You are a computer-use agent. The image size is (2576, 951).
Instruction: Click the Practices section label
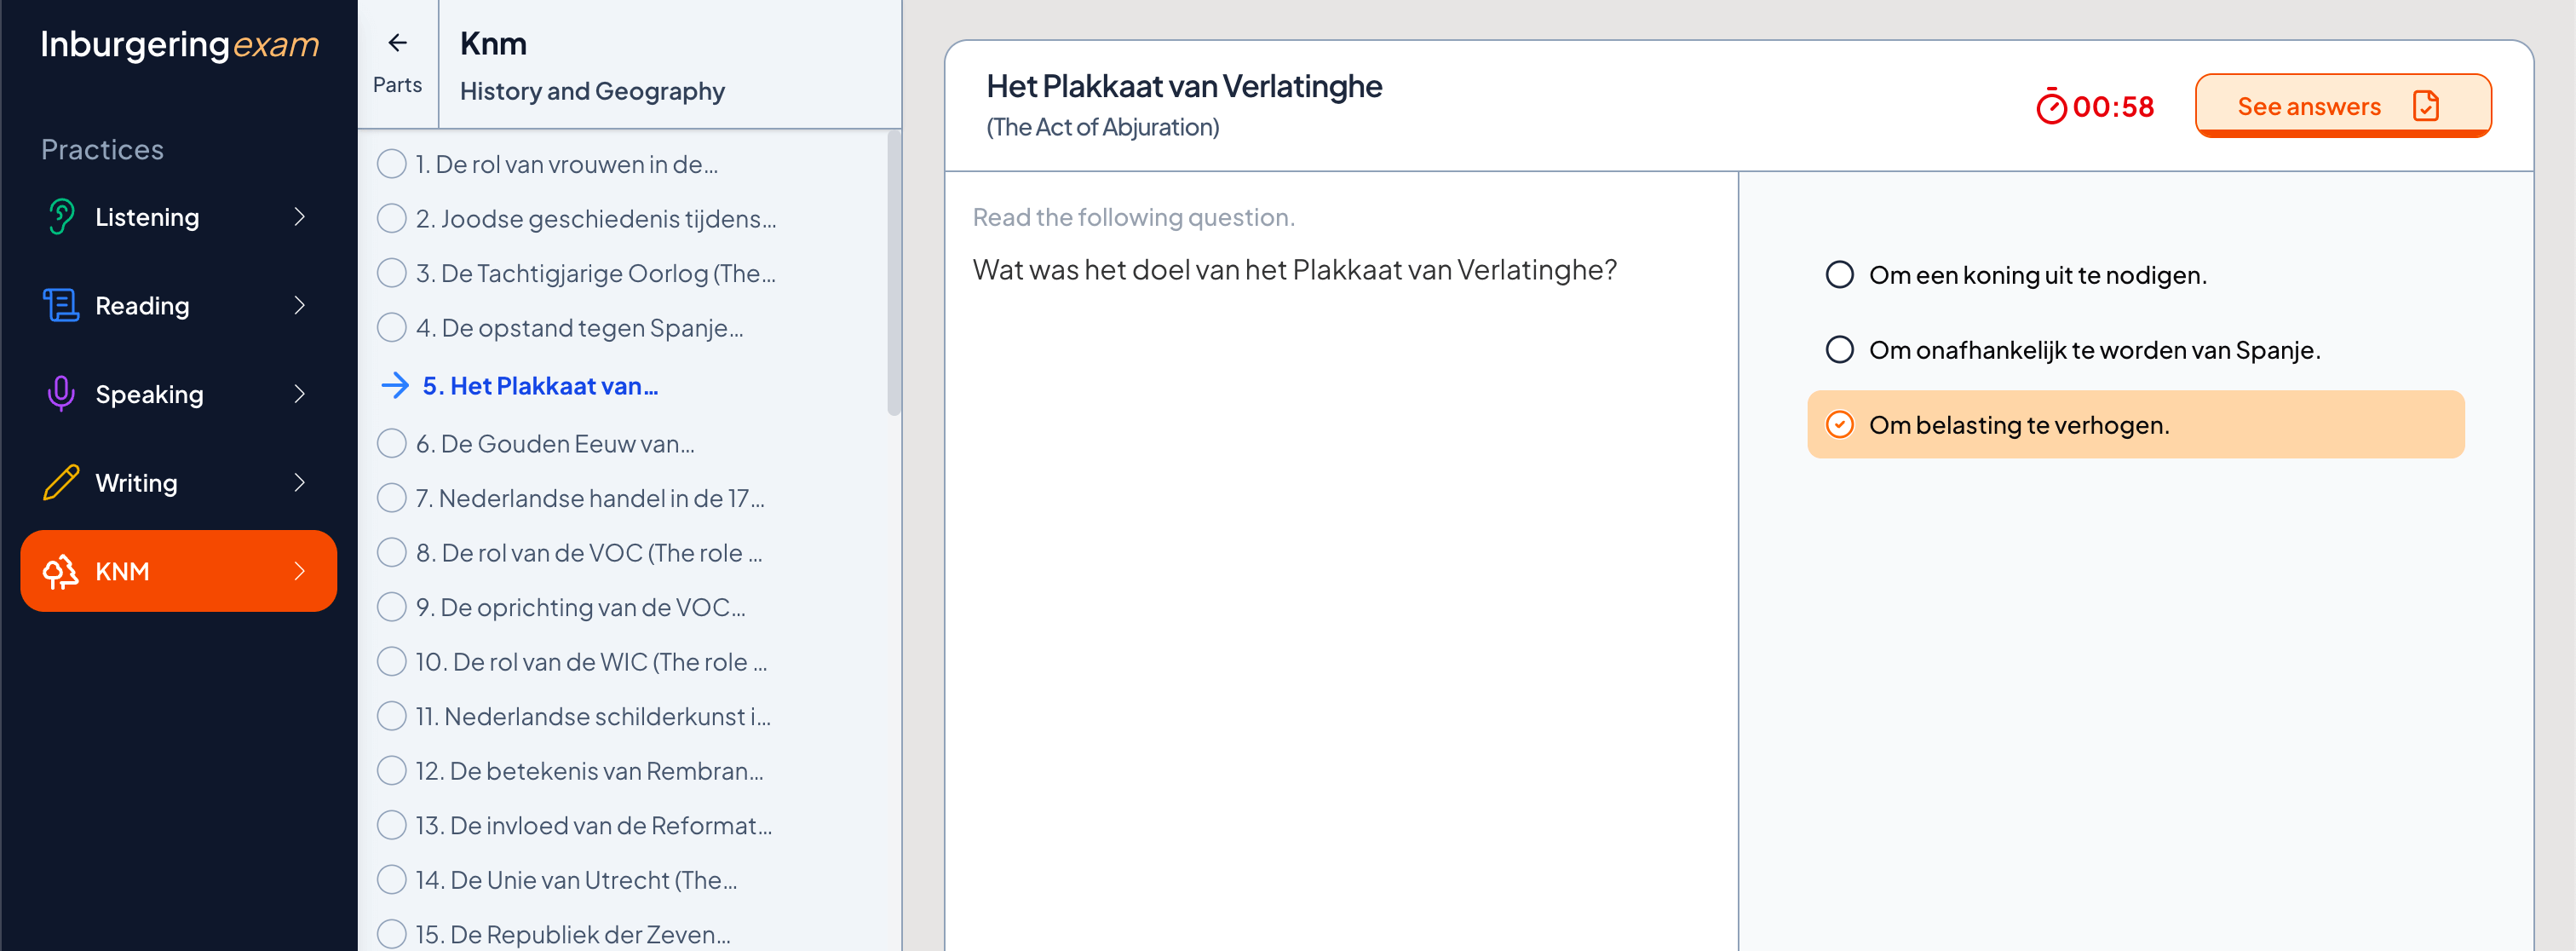pyautogui.click(x=102, y=149)
